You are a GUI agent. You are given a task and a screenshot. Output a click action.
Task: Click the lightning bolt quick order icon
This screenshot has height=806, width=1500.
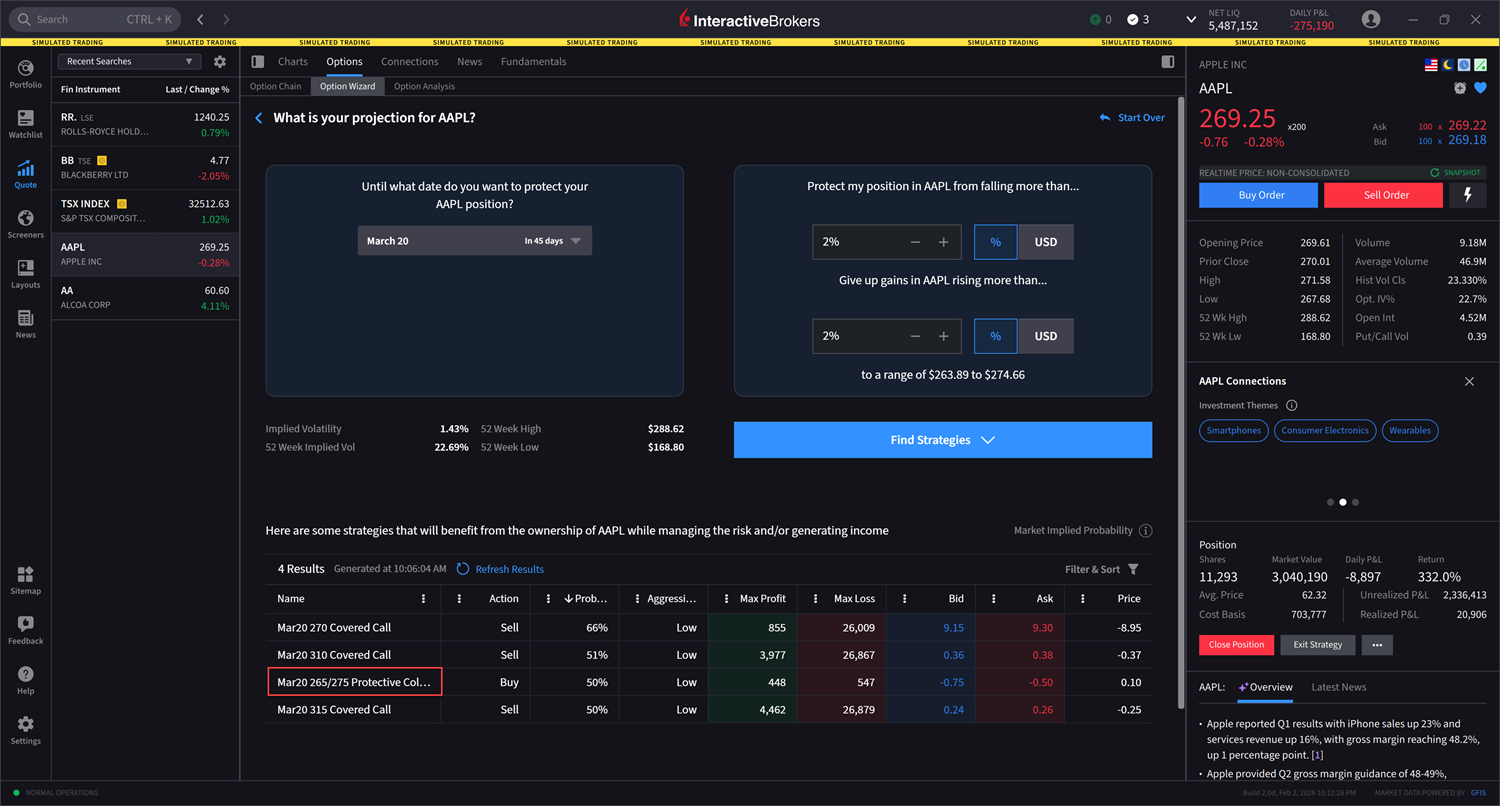point(1468,195)
